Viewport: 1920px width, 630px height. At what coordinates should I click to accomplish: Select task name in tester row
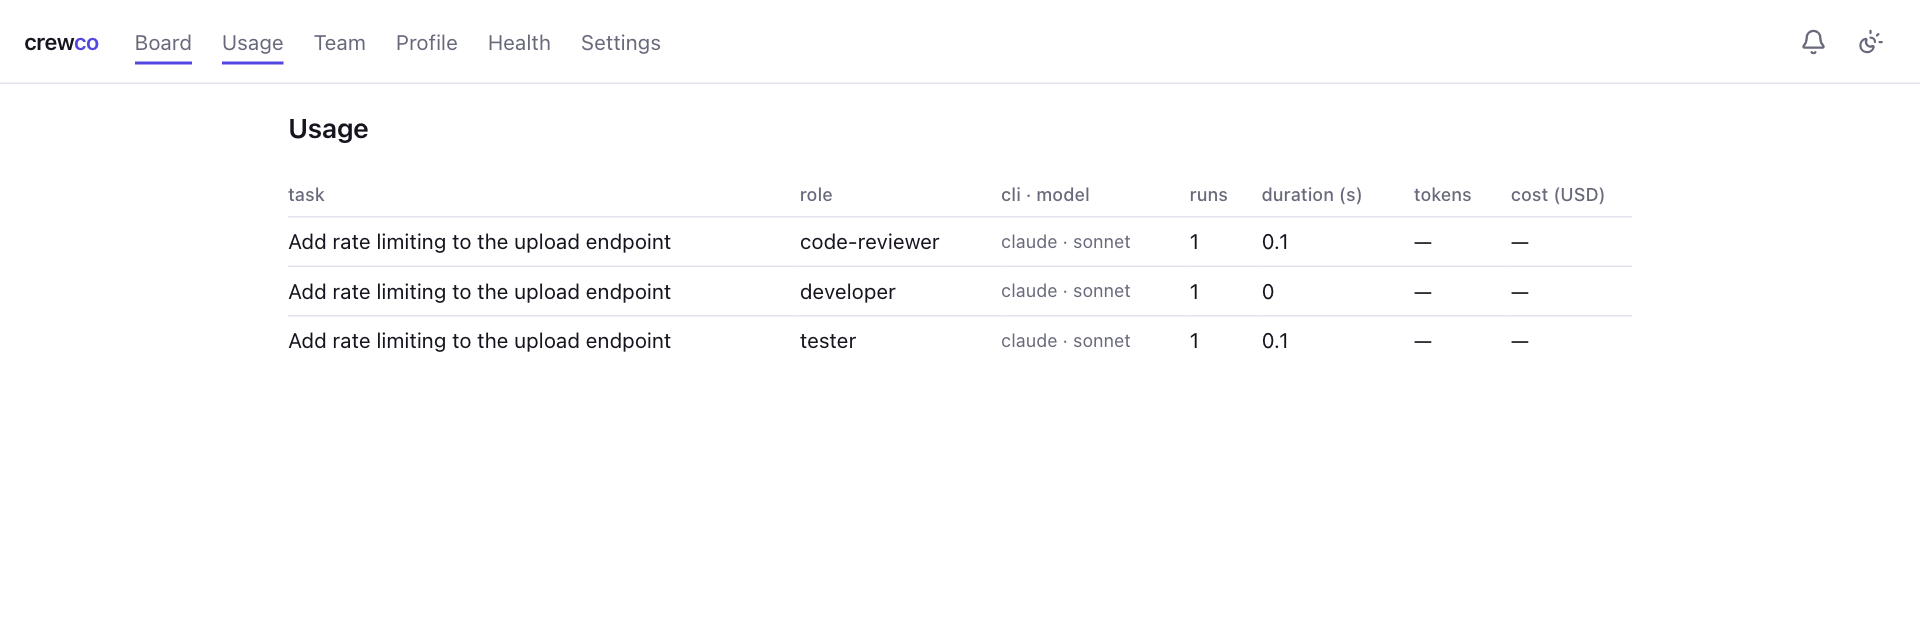479,341
